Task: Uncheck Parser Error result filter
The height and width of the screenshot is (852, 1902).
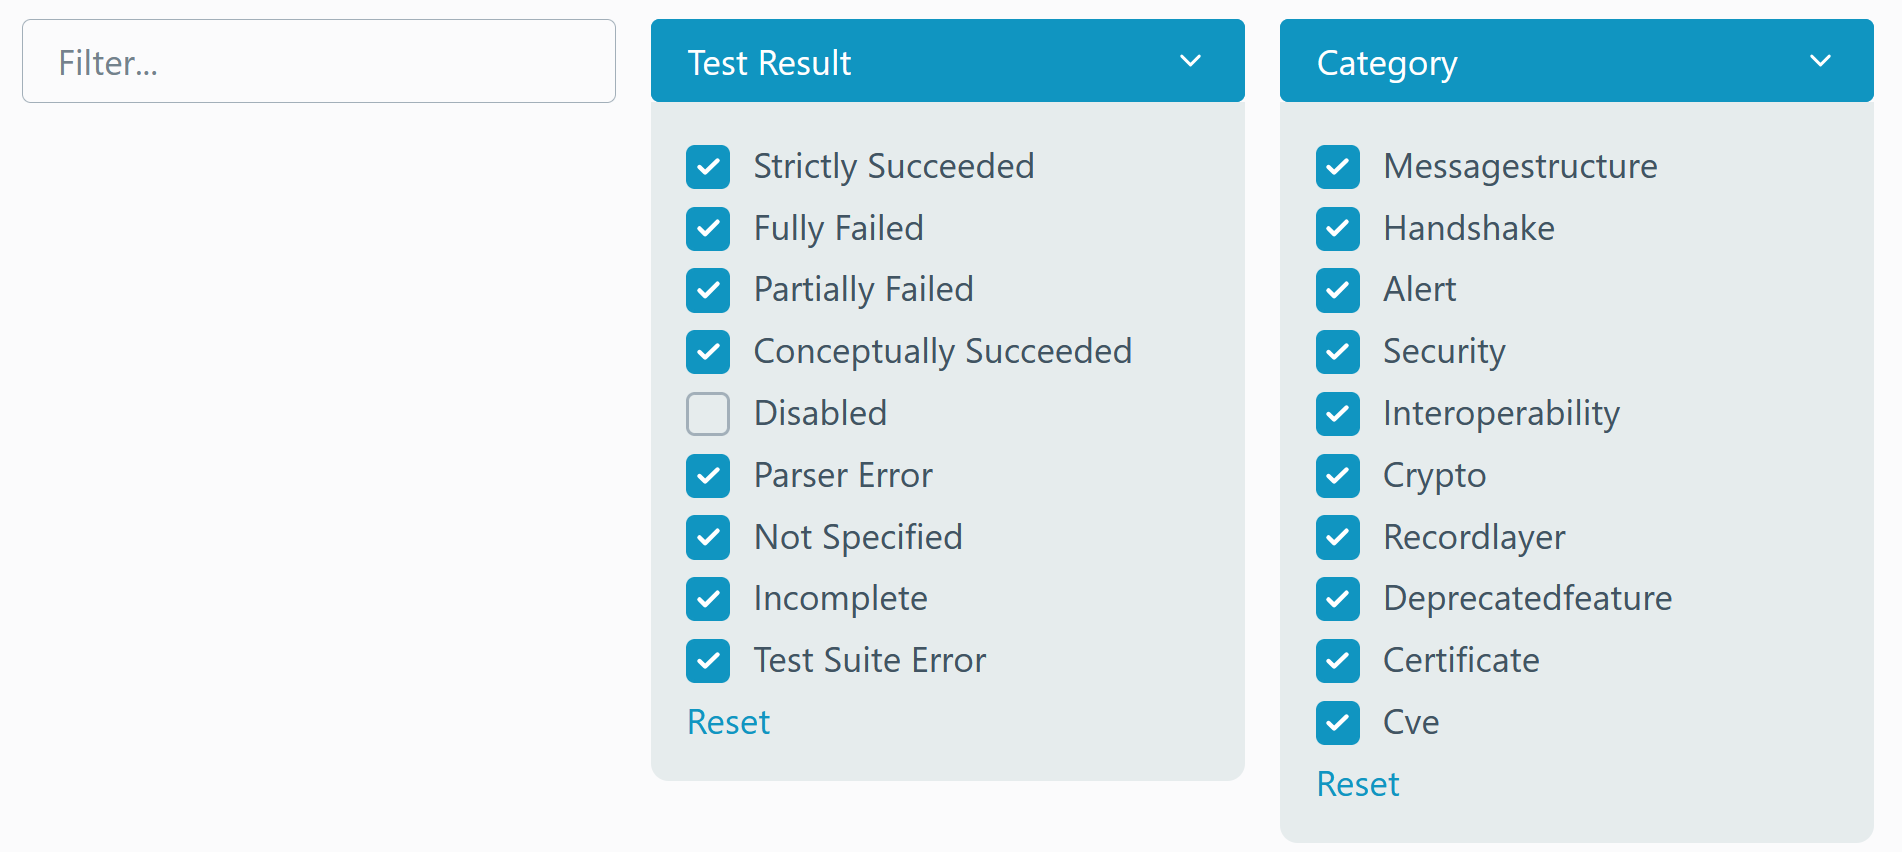Action: 708,476
